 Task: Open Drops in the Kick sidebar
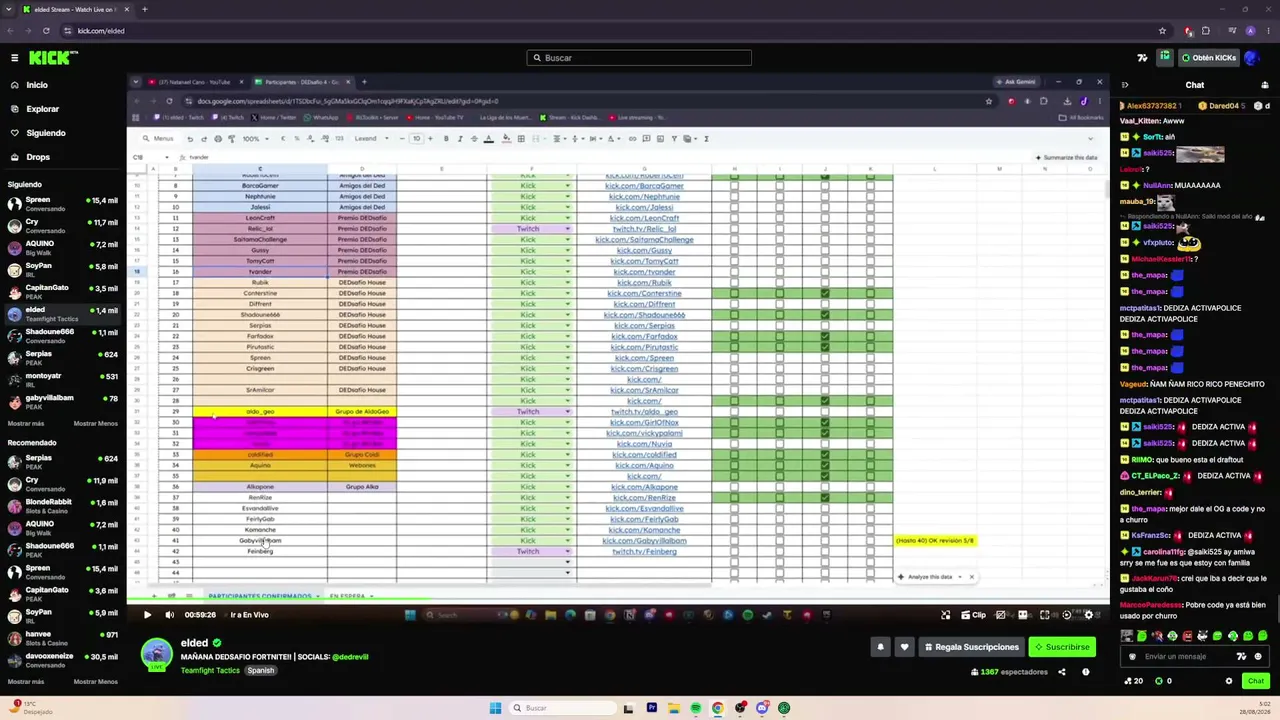point(38,157)
